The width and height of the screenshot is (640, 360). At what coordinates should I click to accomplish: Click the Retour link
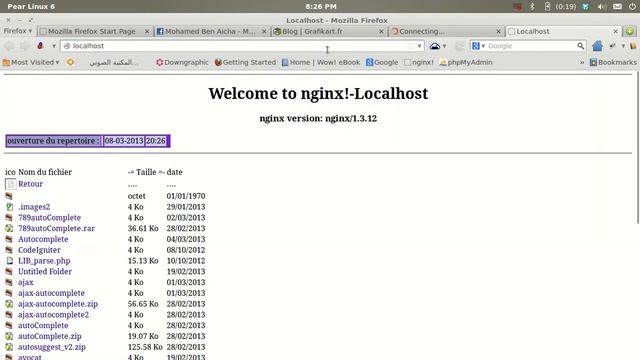pos(30,184)
